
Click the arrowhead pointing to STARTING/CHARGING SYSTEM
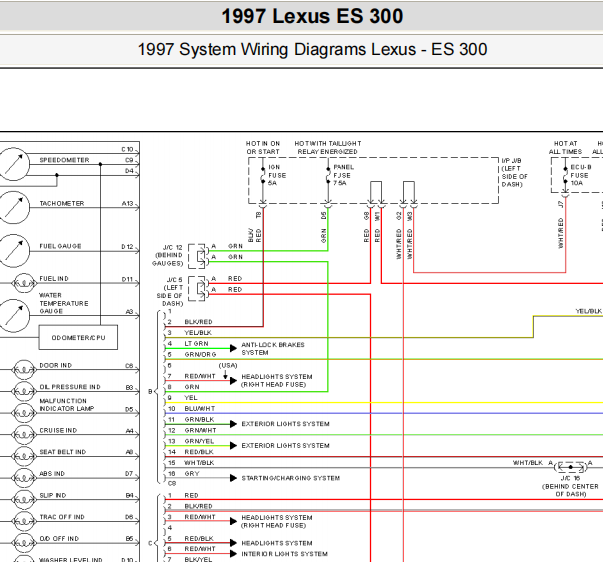233,478
